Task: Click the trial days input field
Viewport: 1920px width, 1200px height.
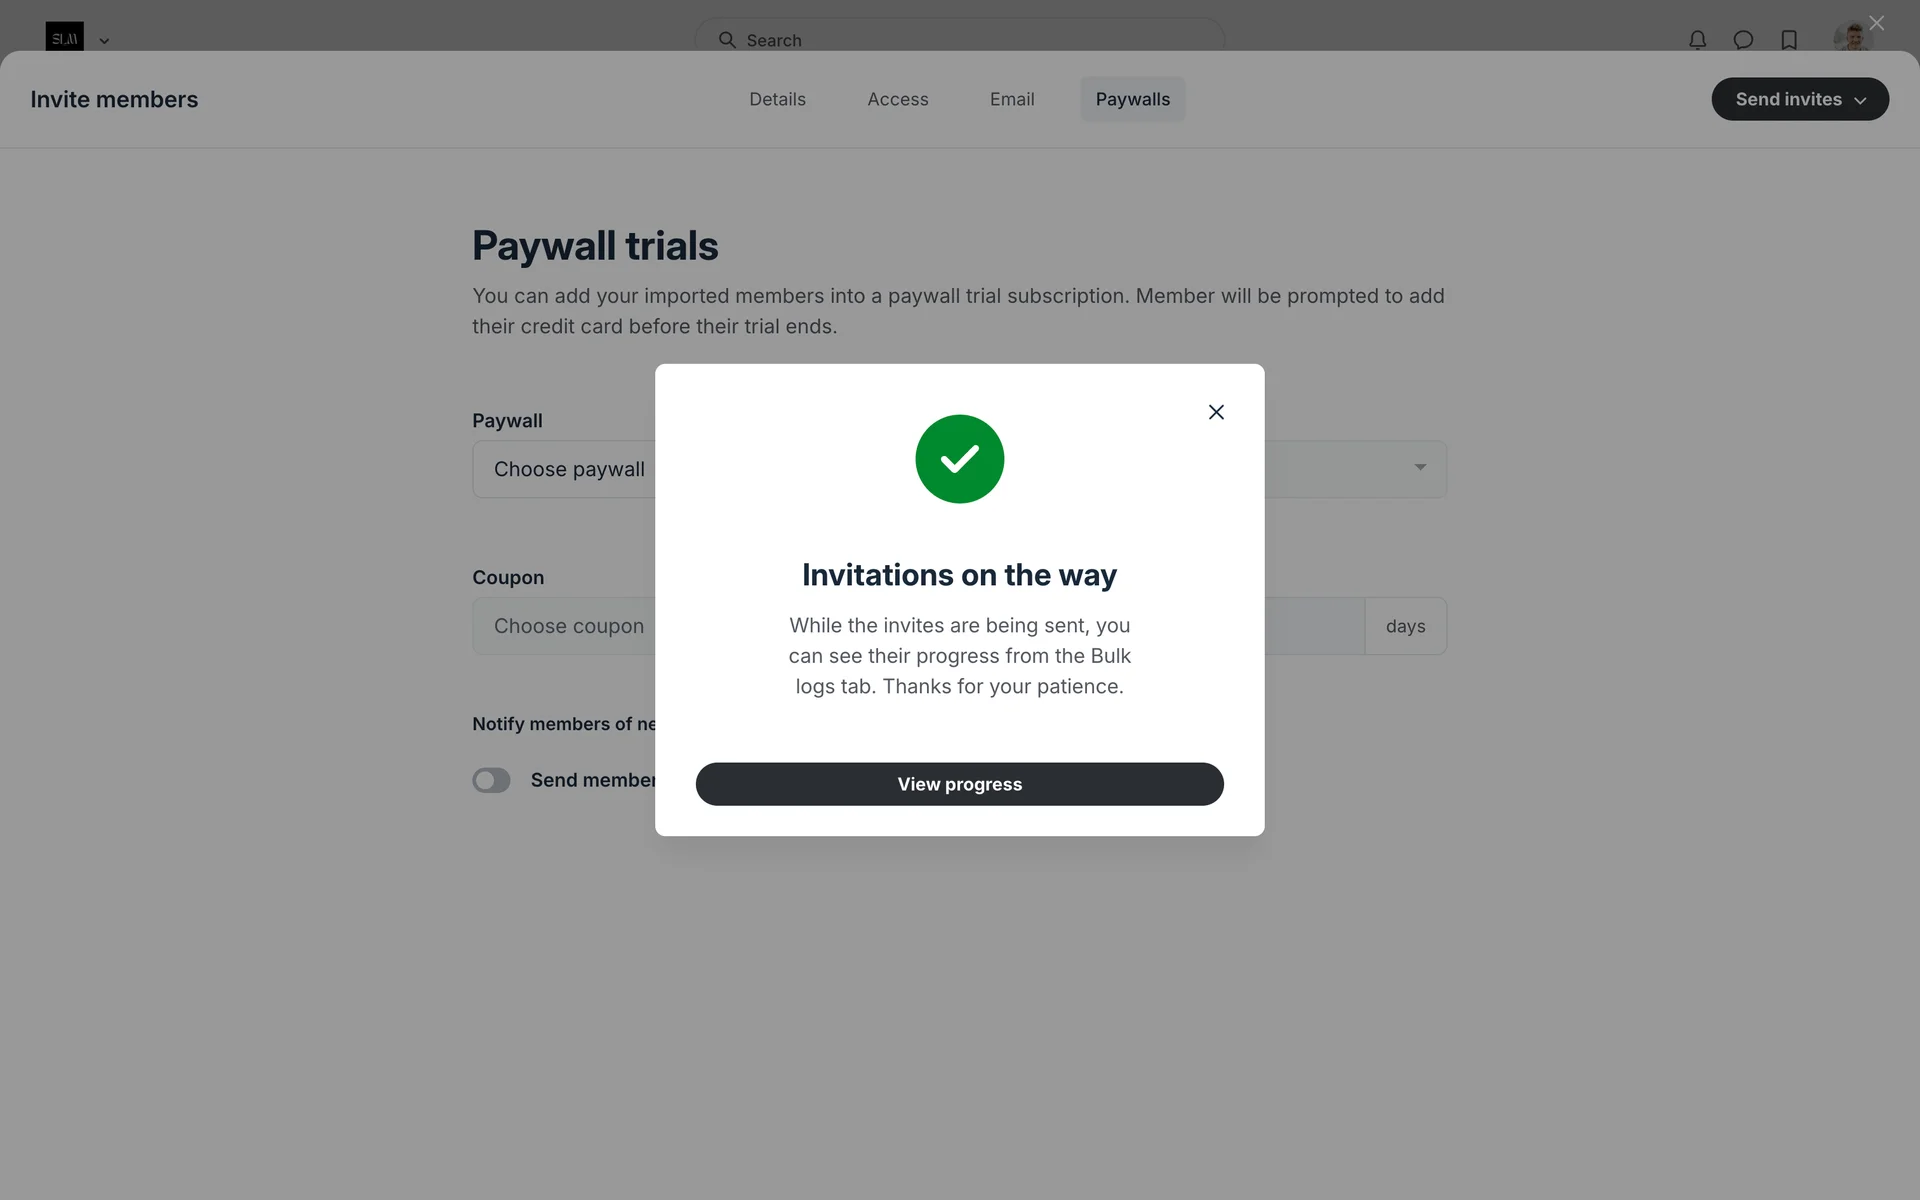Action: (x=1312, y=626)
